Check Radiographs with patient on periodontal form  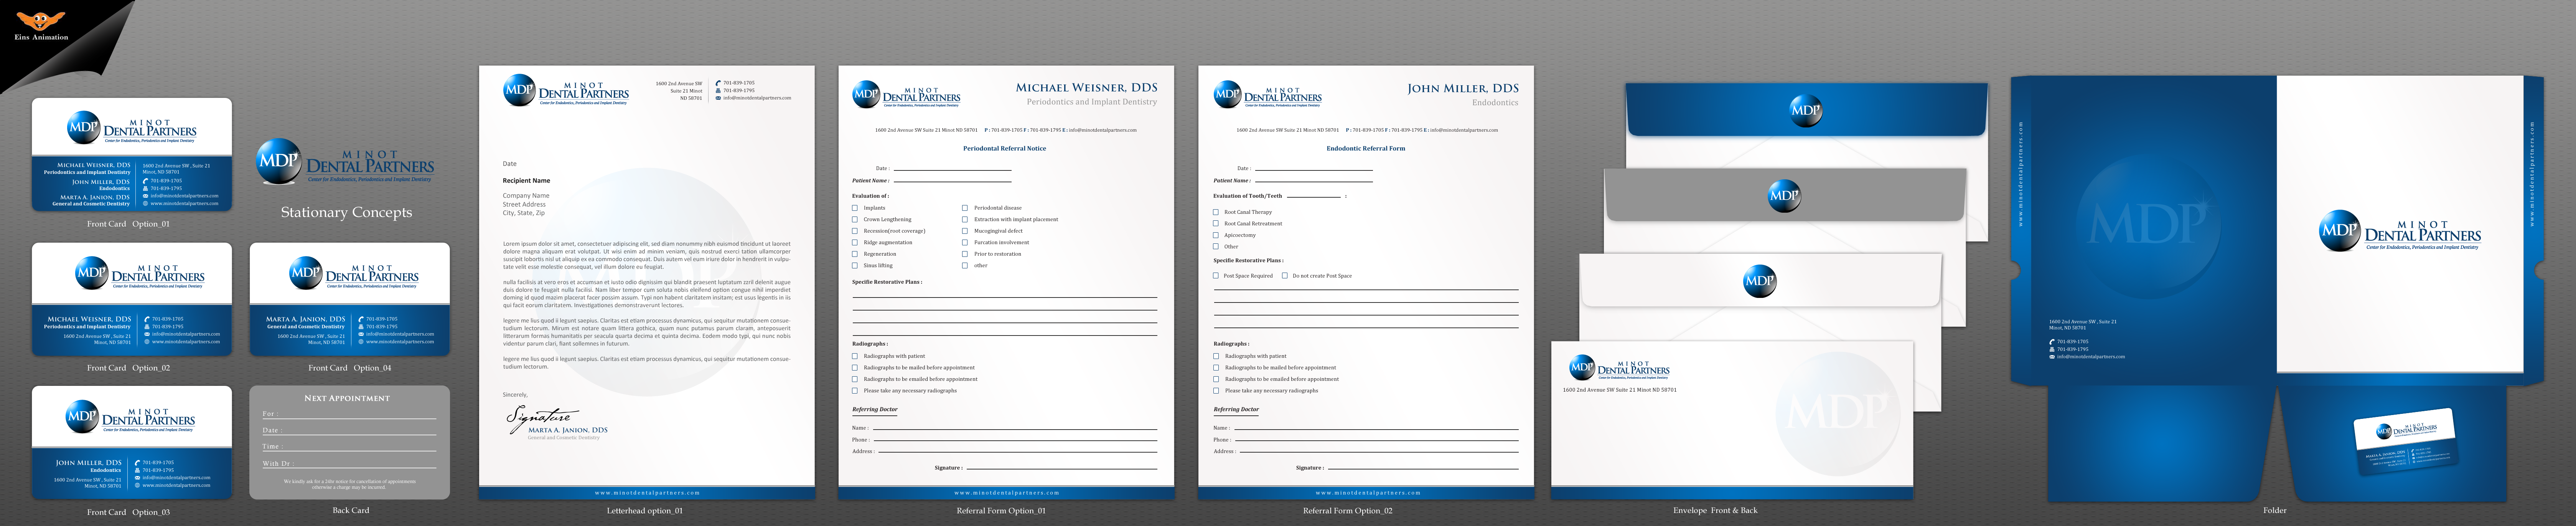pyautogui.click(x=855, y=356)
